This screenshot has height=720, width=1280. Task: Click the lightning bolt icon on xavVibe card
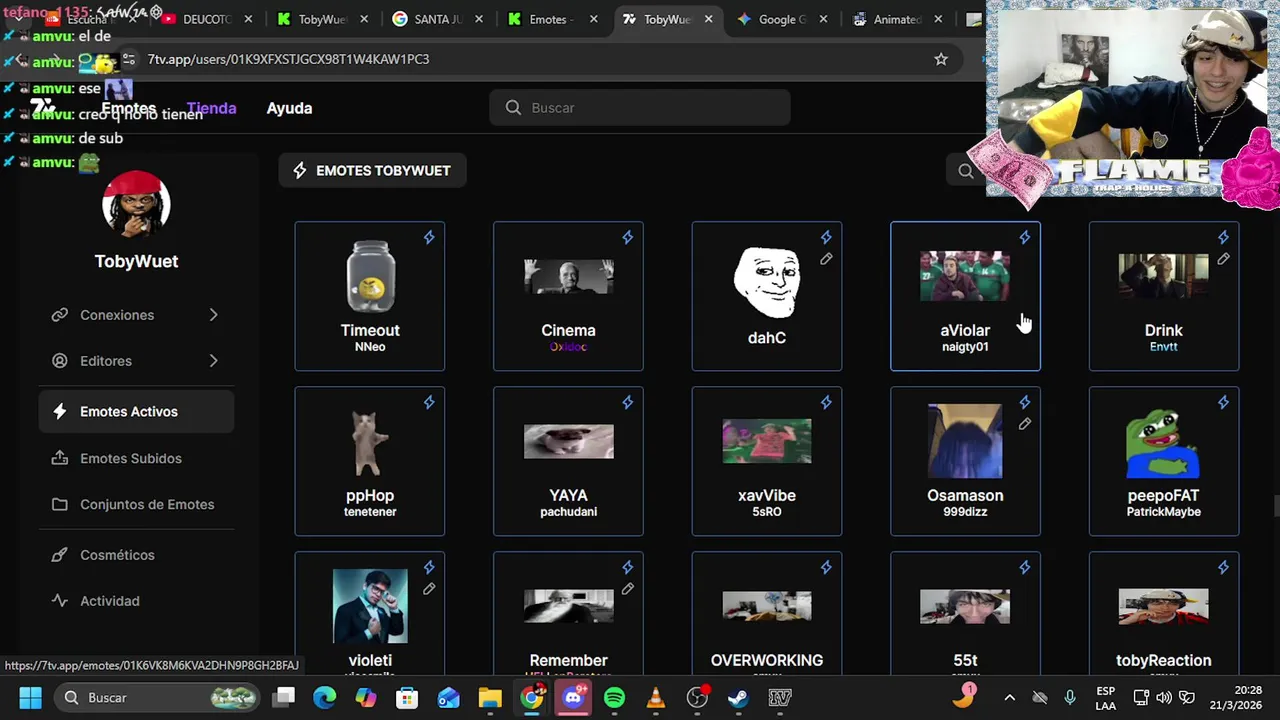(826, 403)
